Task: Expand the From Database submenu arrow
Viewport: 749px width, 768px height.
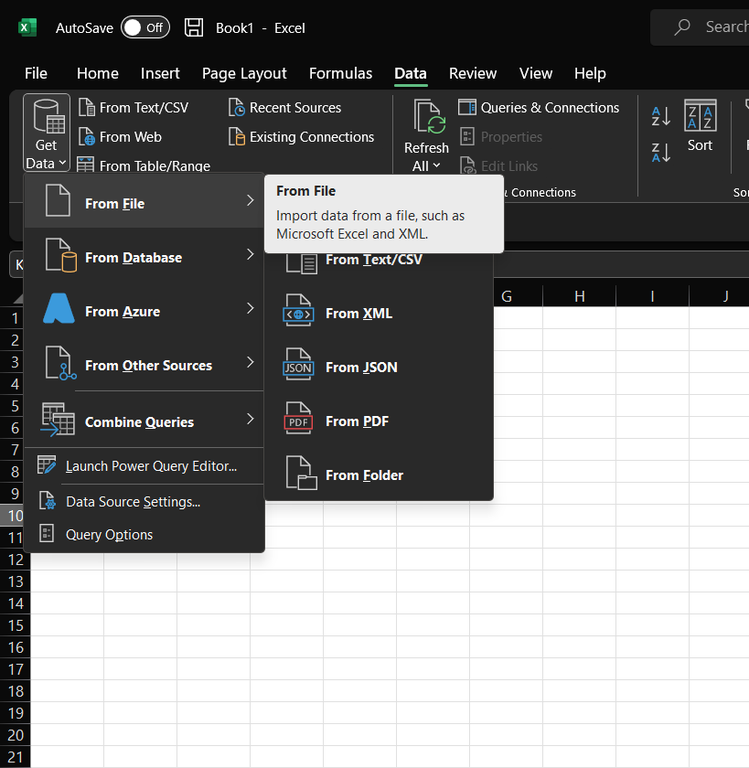Action: pyautogui.click(x=250, y=256)
